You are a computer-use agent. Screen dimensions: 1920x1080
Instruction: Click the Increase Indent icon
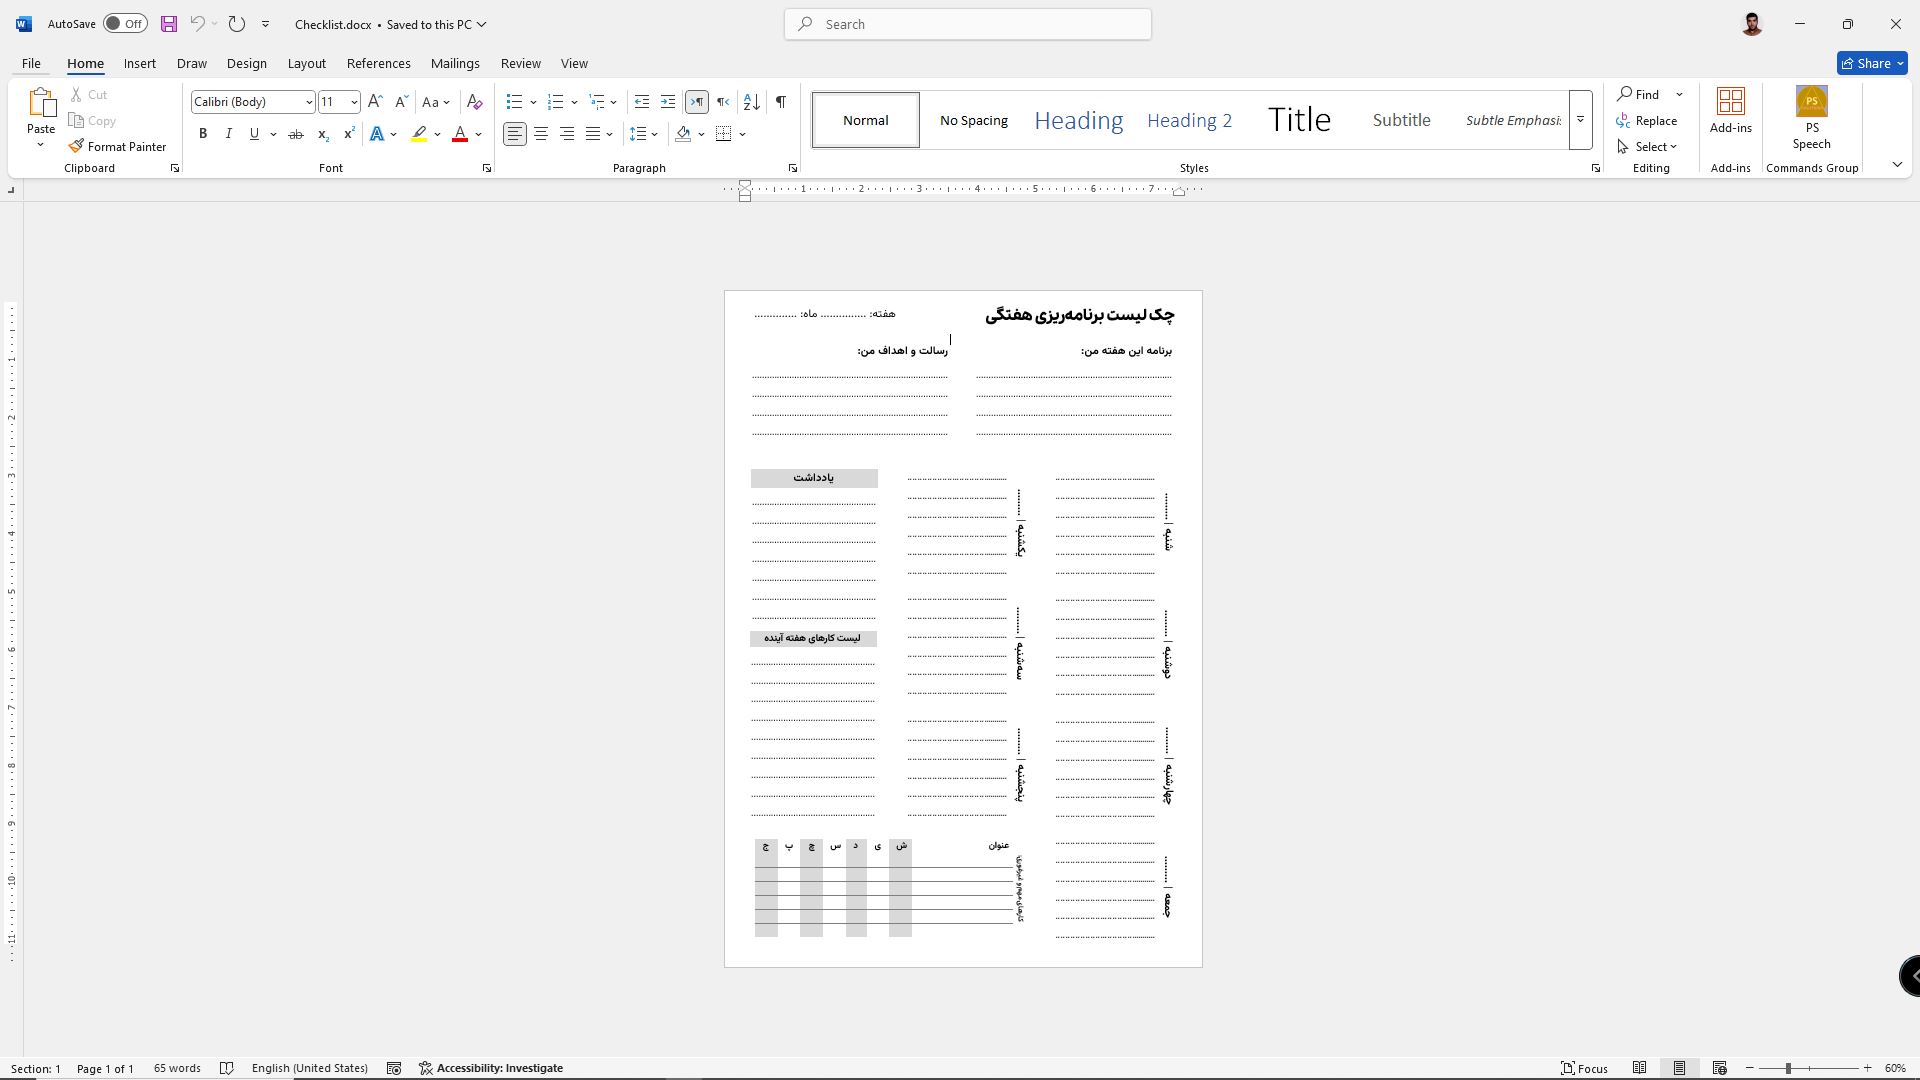point(668,102)
